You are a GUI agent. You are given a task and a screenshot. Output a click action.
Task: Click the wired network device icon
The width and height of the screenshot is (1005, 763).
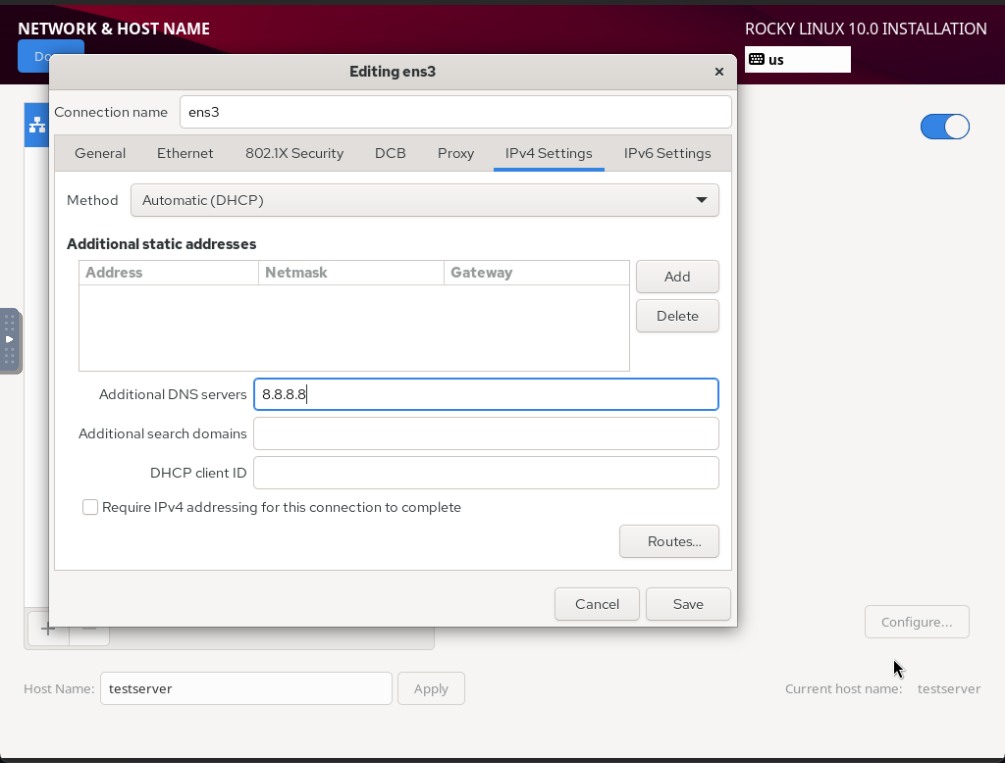[37, 124]
